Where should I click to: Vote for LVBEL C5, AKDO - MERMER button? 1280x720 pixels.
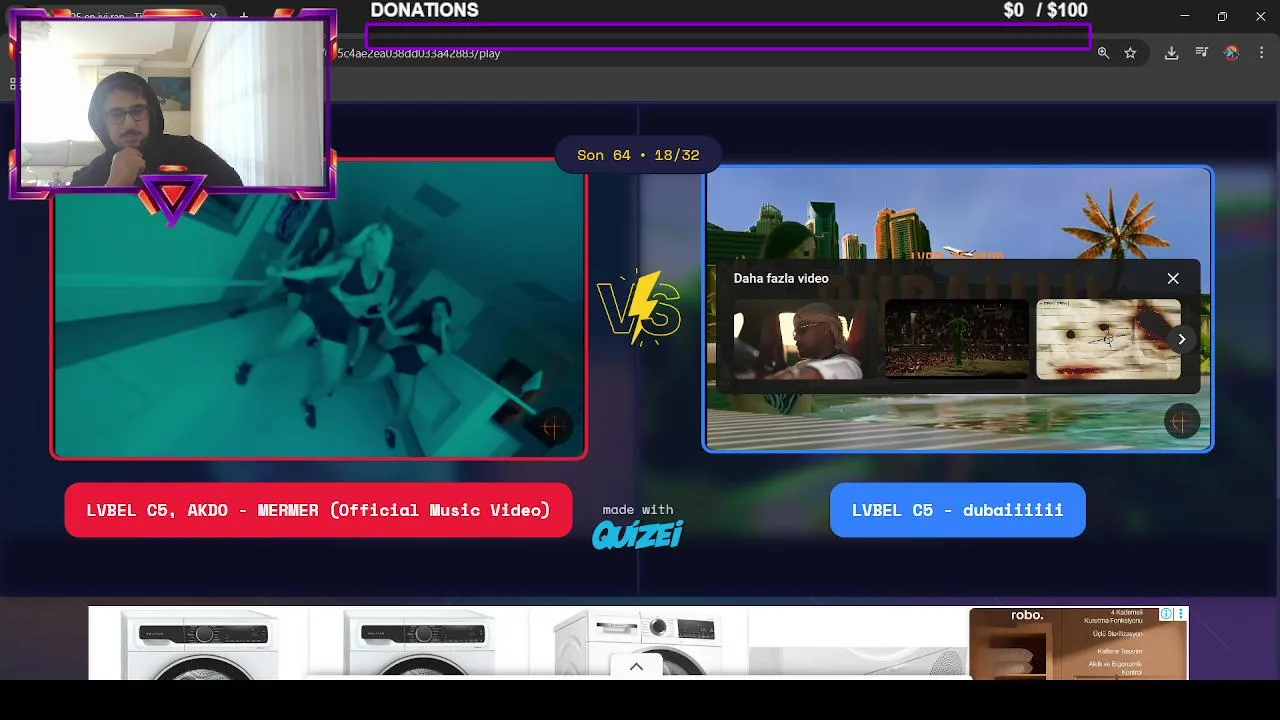pos(318,510)
